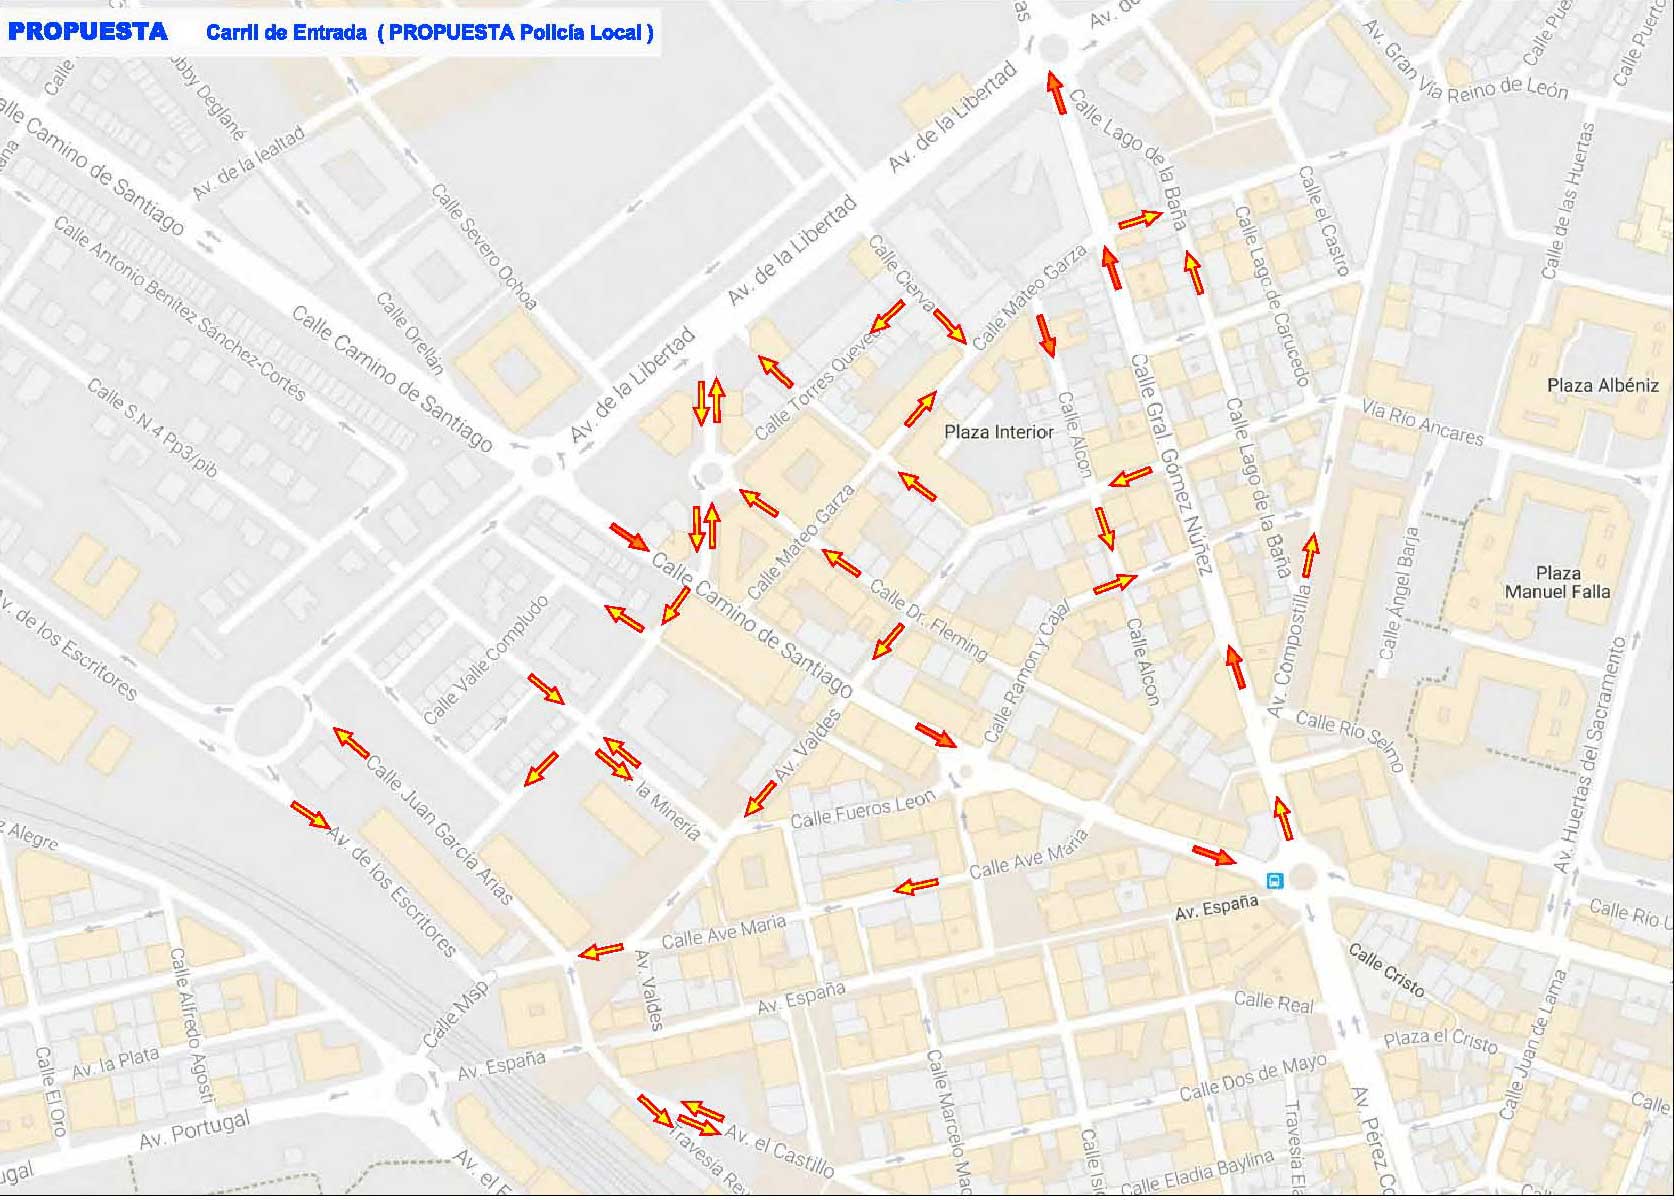The height and width of the screenshot is (1200, 1676).
Task: Click the 'Plaza Interior' label
Action: (x=999, y=432)
